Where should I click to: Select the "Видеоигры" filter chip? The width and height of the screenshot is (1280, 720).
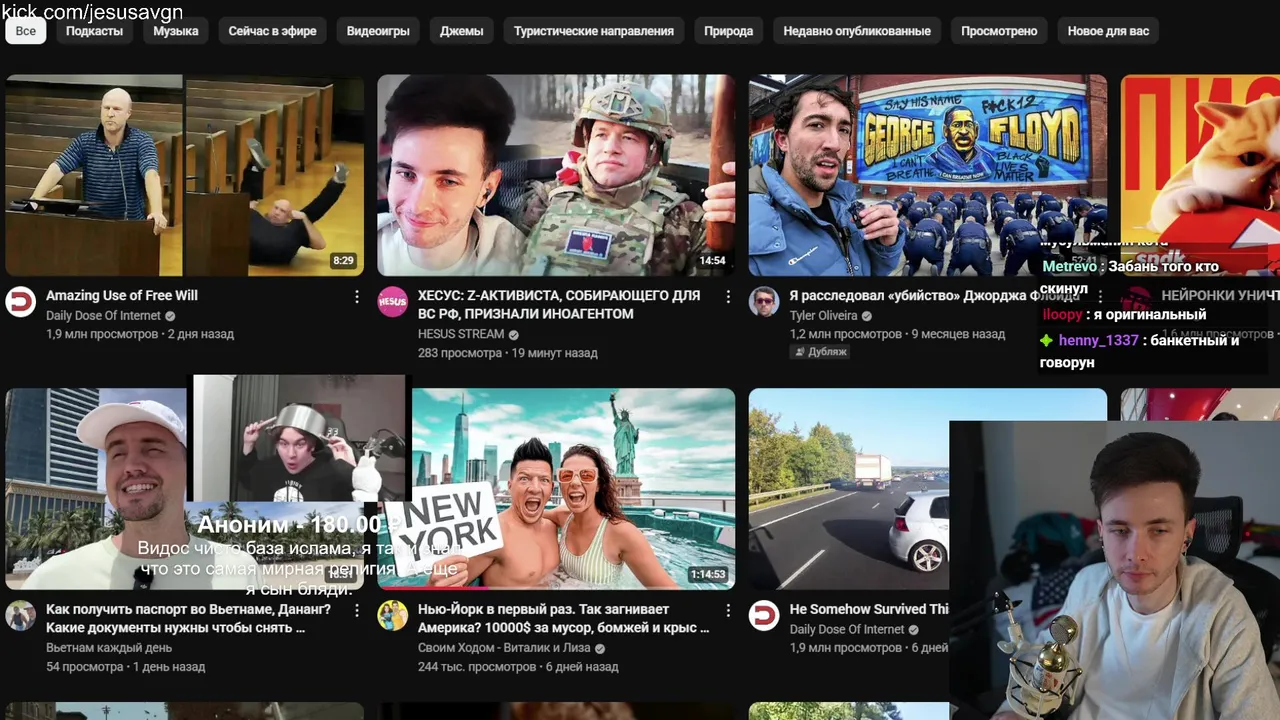(378, 31)
